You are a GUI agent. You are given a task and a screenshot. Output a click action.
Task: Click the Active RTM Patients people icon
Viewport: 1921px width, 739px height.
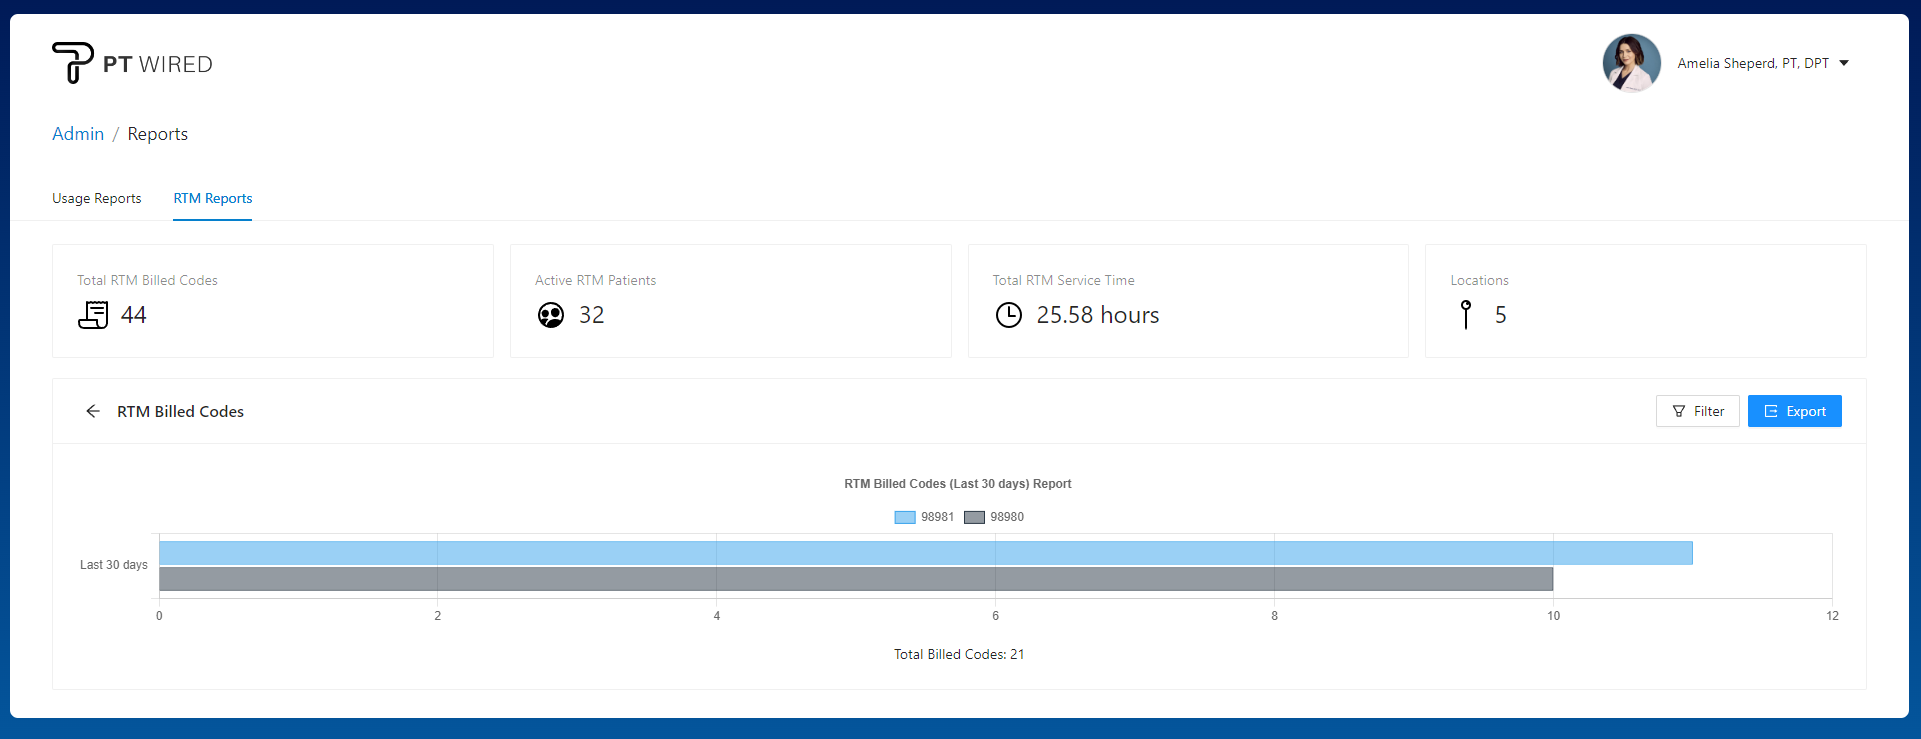tap(551, 315)
